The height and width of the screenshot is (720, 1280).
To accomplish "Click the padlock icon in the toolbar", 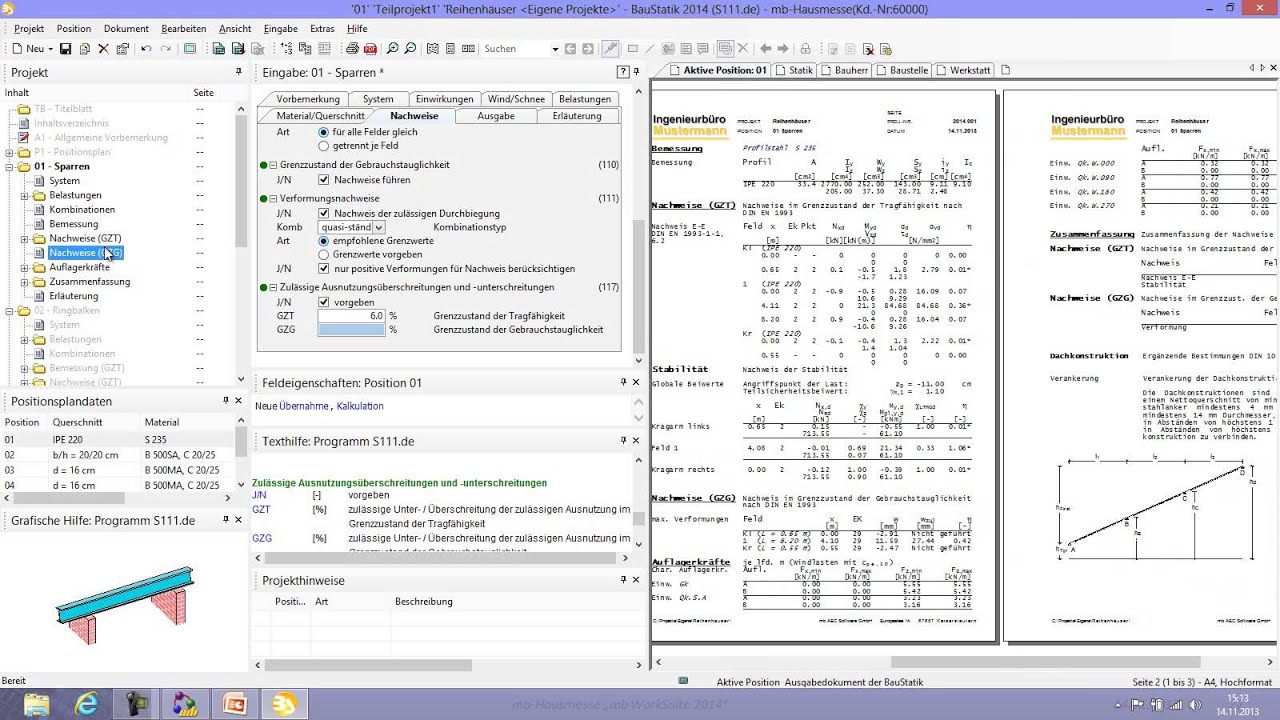I will pos(806,49).
